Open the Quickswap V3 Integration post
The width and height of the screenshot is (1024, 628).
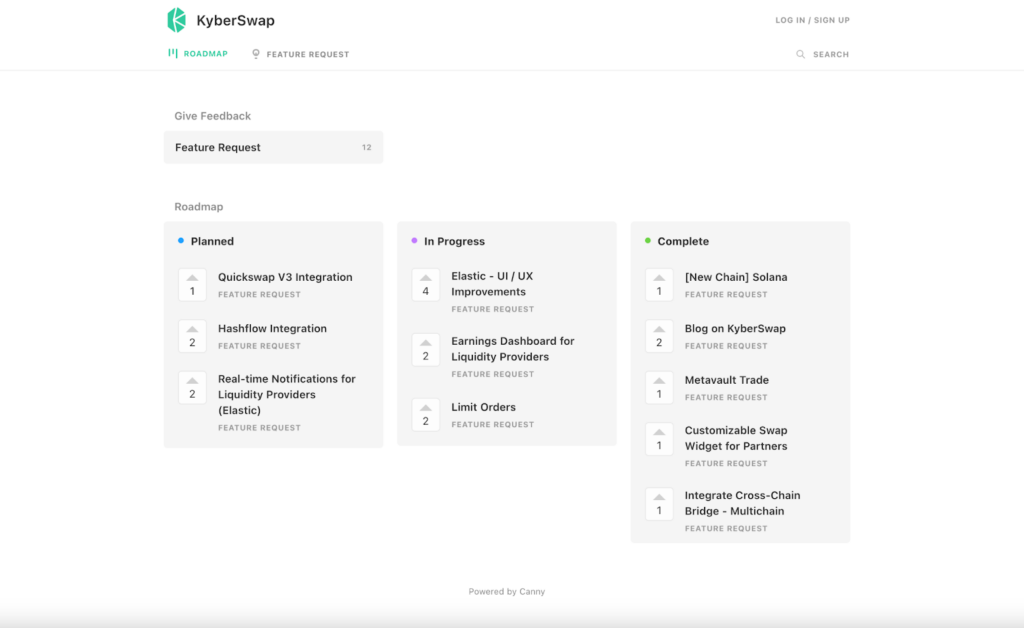[285, 277]
